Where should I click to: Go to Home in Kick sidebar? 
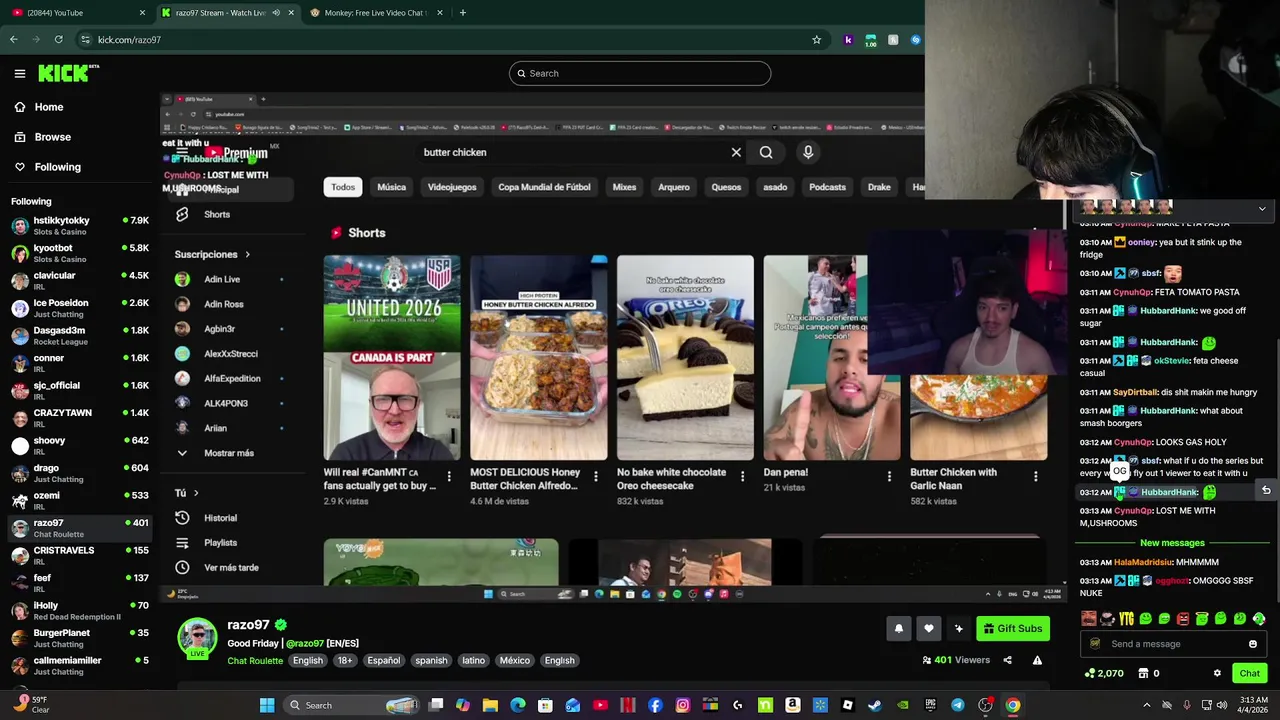click(x=48, y=107)
